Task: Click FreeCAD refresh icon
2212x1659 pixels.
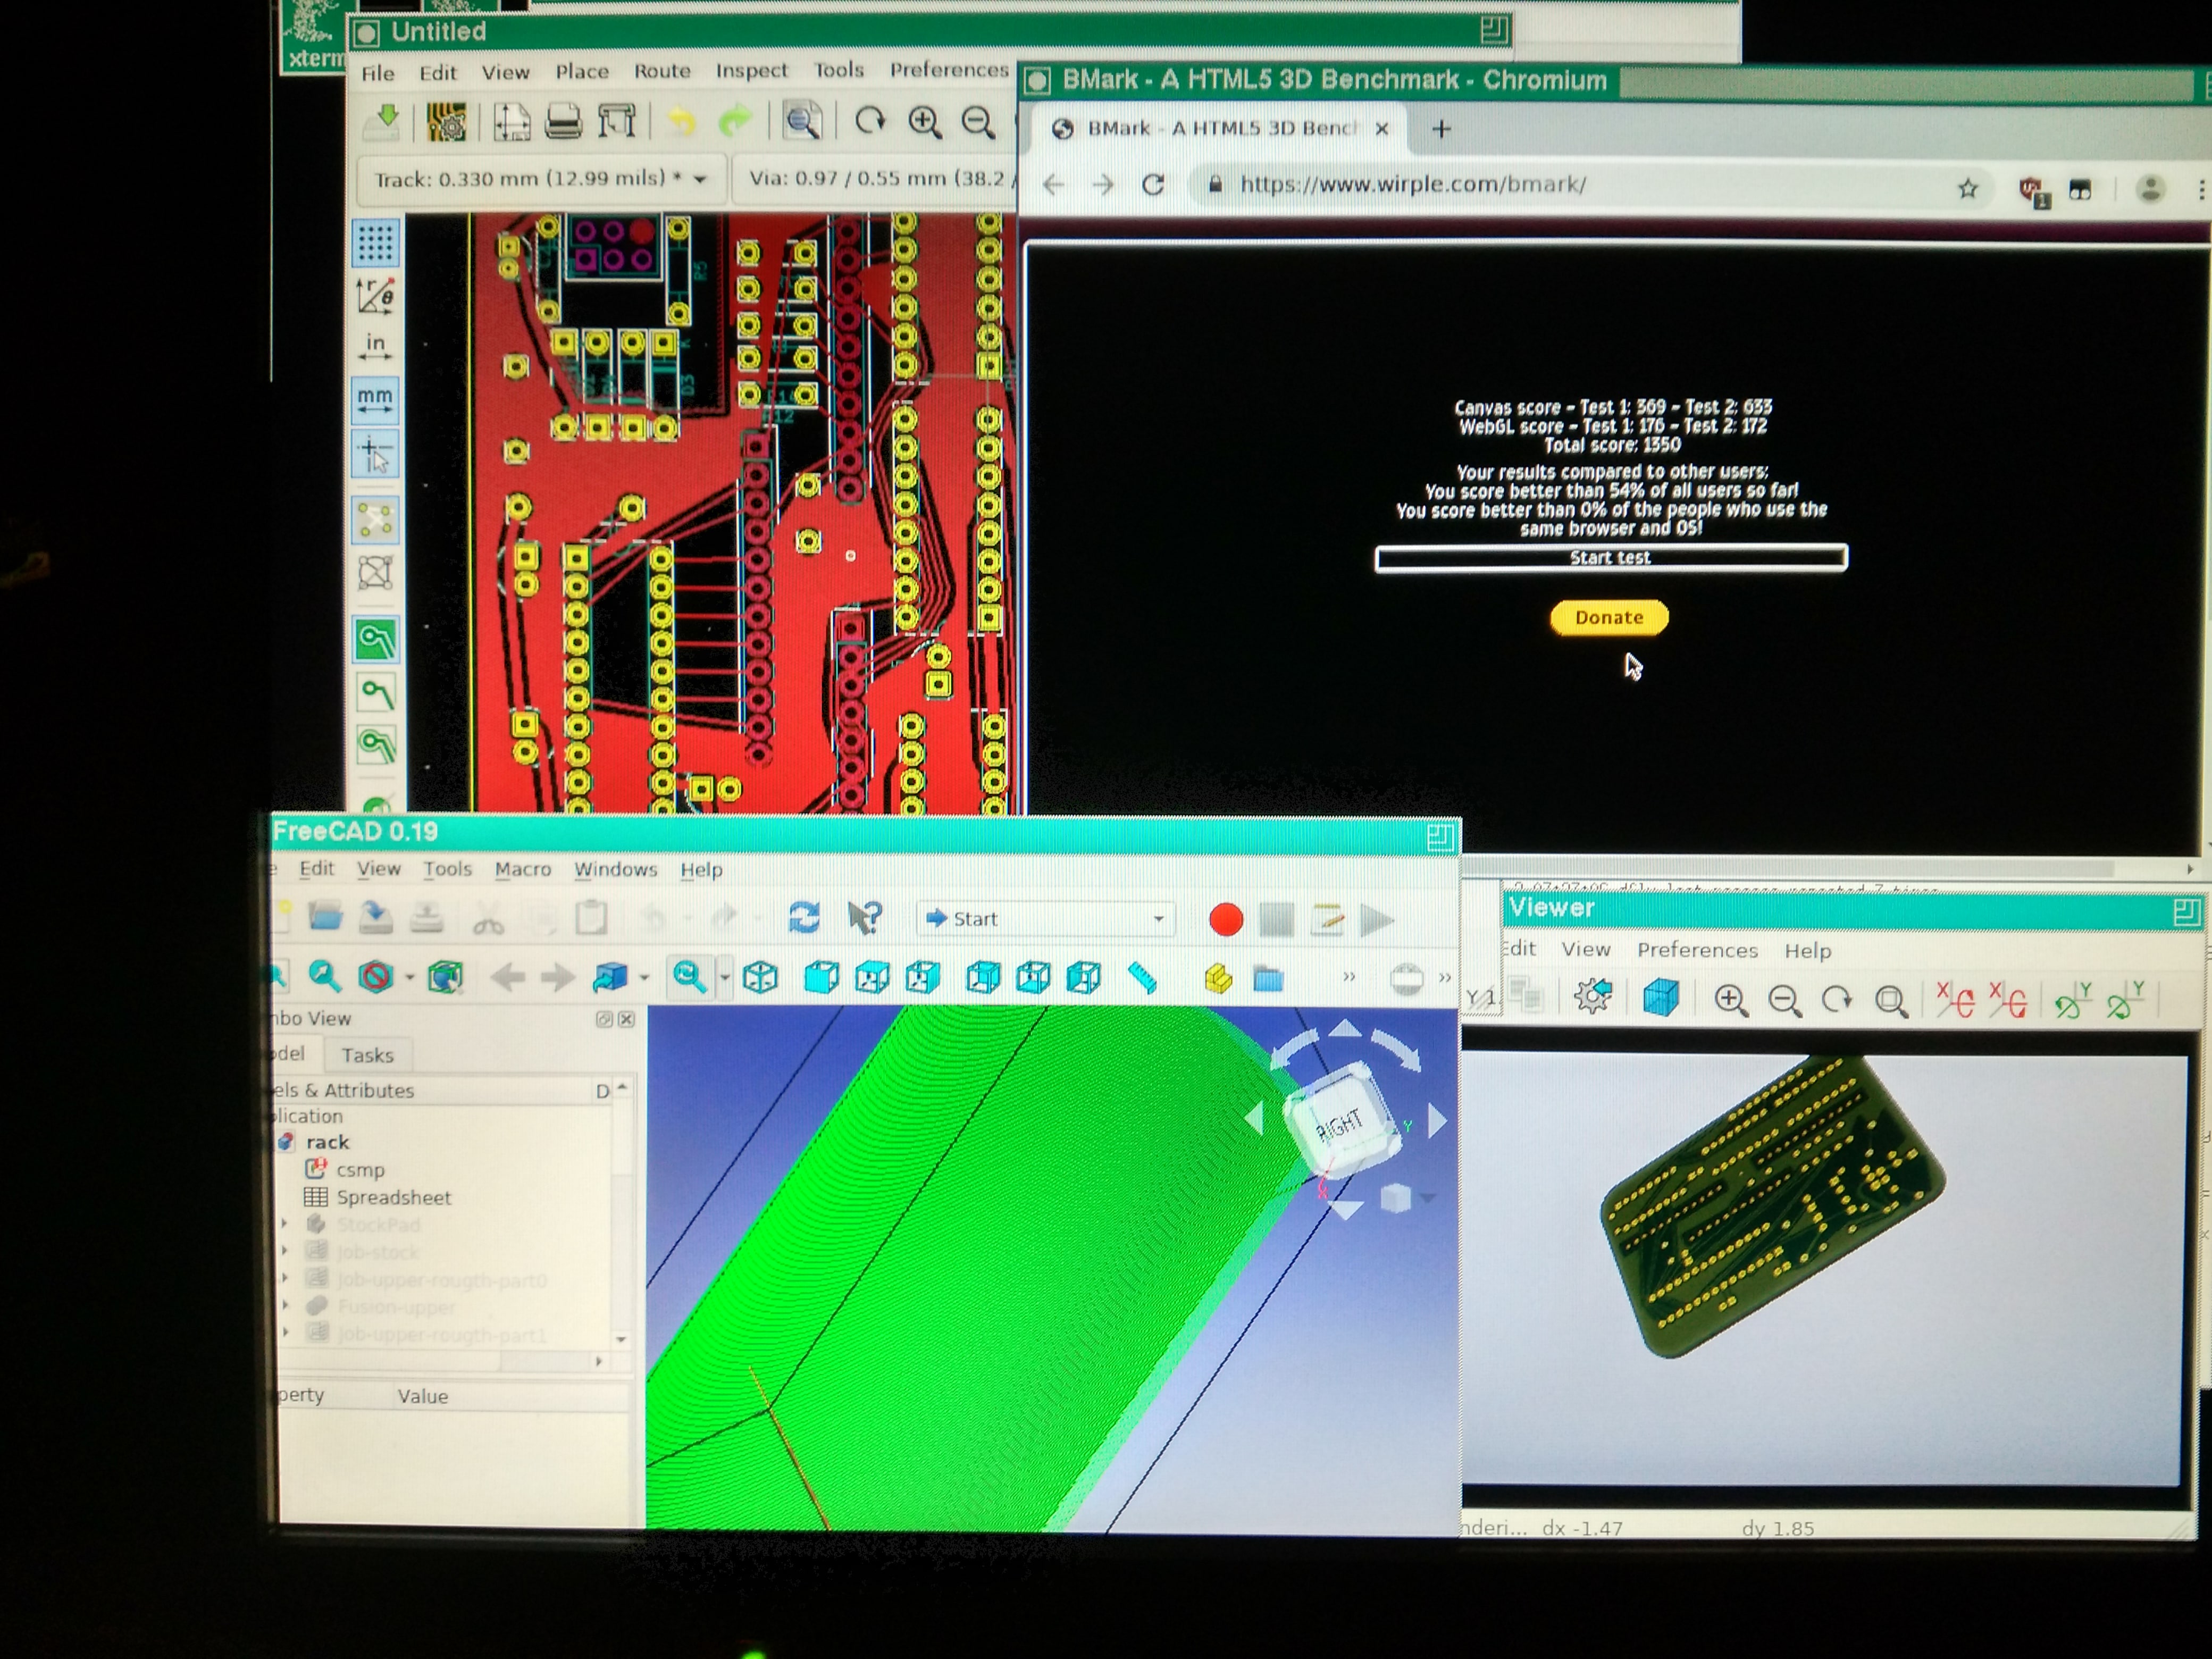Action: [804, 917]
